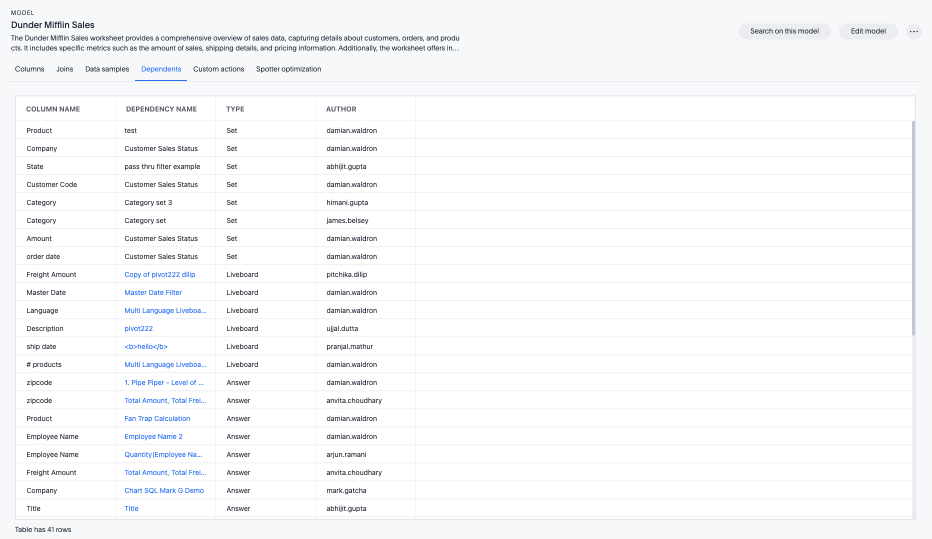932x539 pixels.
Task: Open the three-dot more options menu
Action: click(913, 31)
